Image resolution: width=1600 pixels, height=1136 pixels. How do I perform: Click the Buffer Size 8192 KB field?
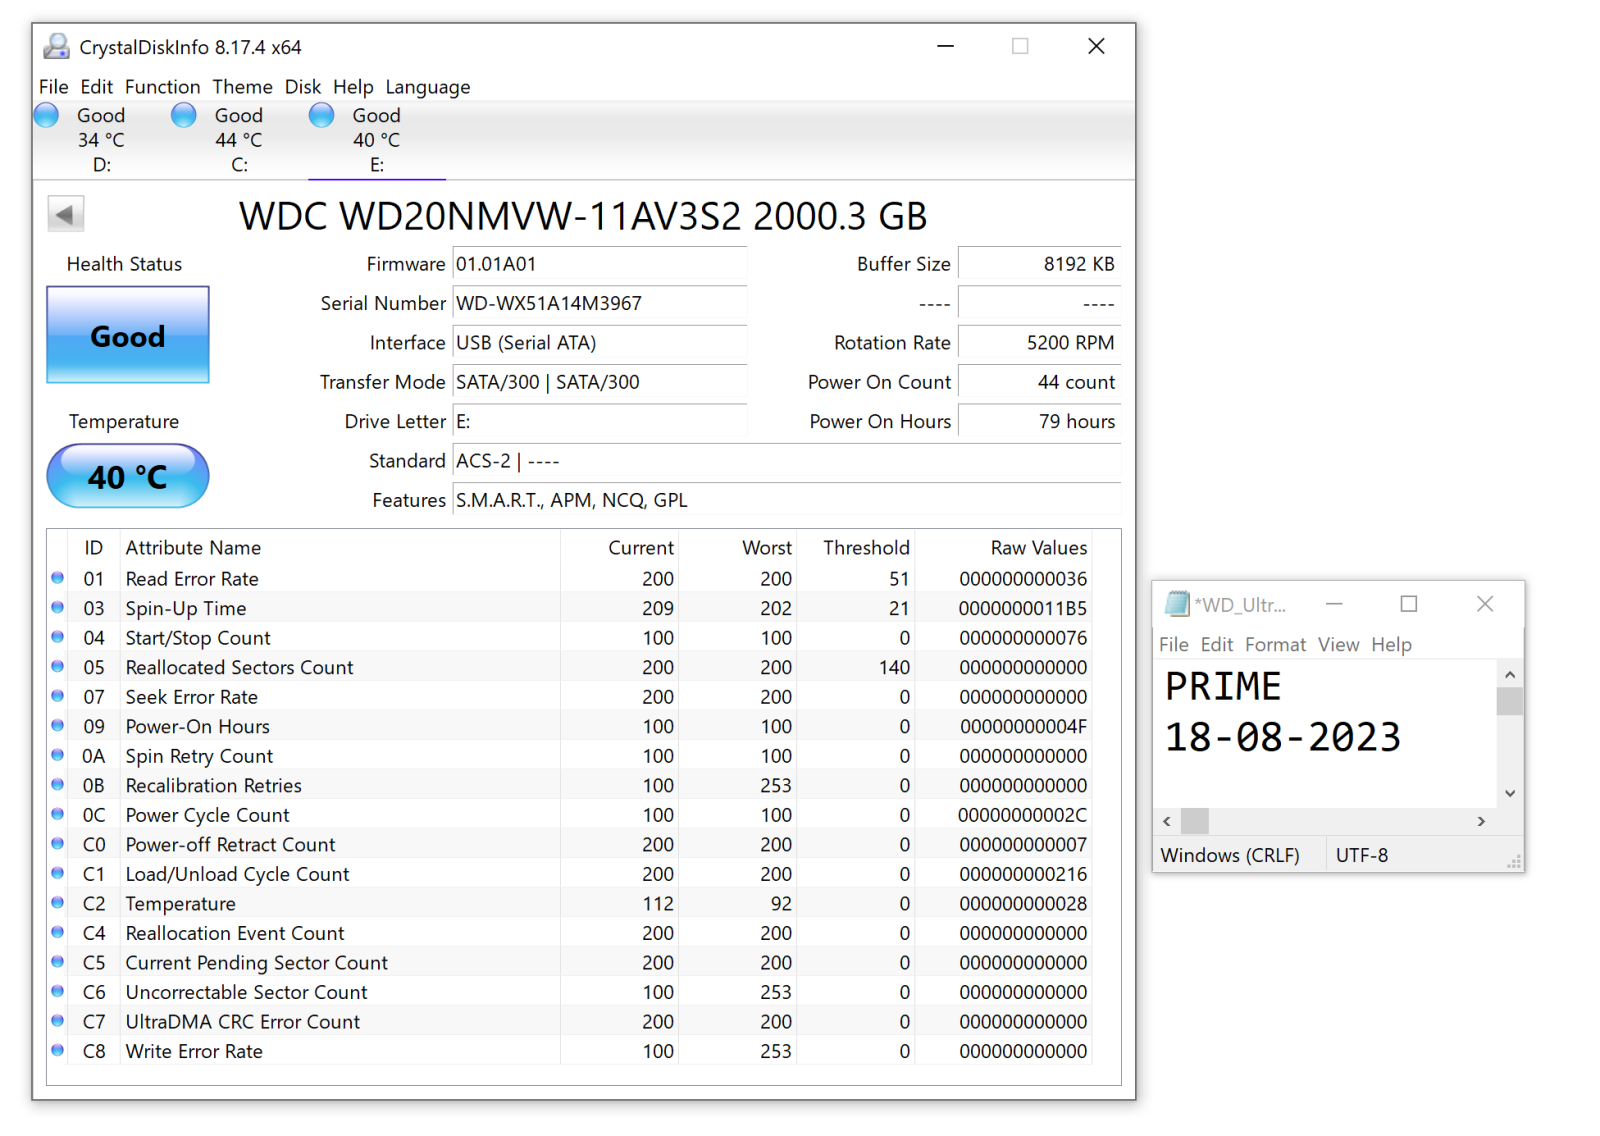[1039, 264]
